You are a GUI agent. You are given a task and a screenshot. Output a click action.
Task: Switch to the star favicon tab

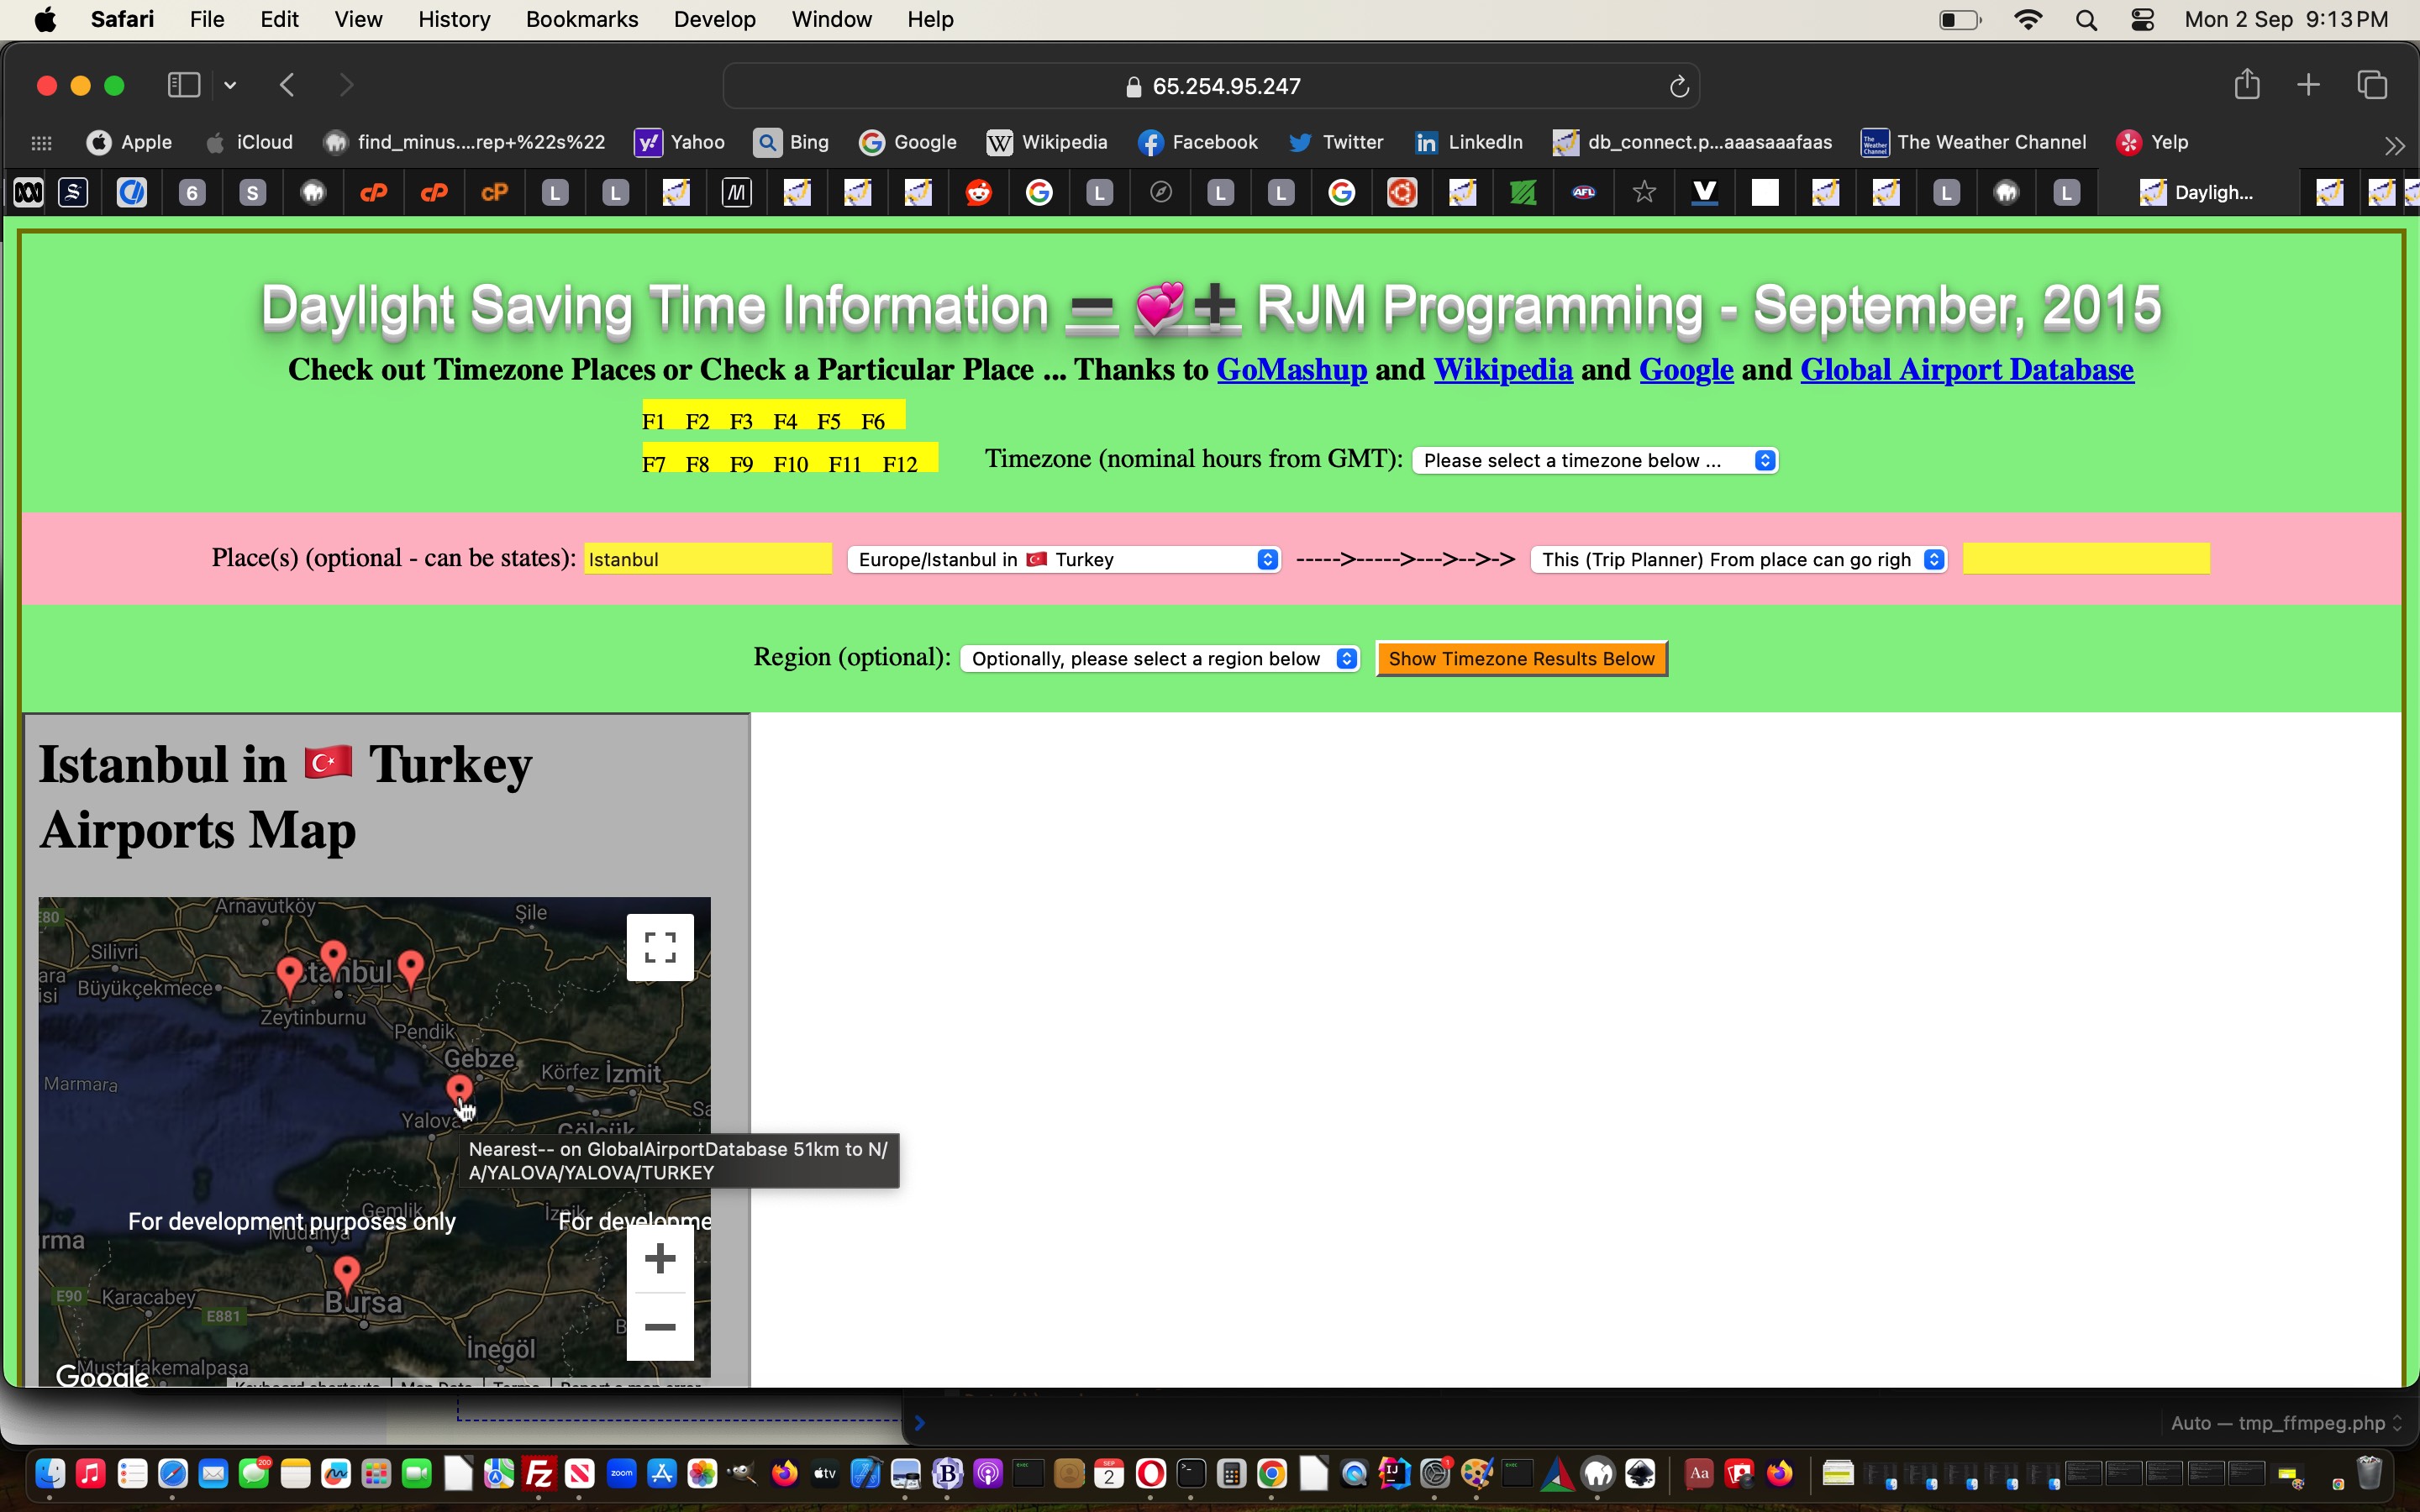(x=1644, y=192)
